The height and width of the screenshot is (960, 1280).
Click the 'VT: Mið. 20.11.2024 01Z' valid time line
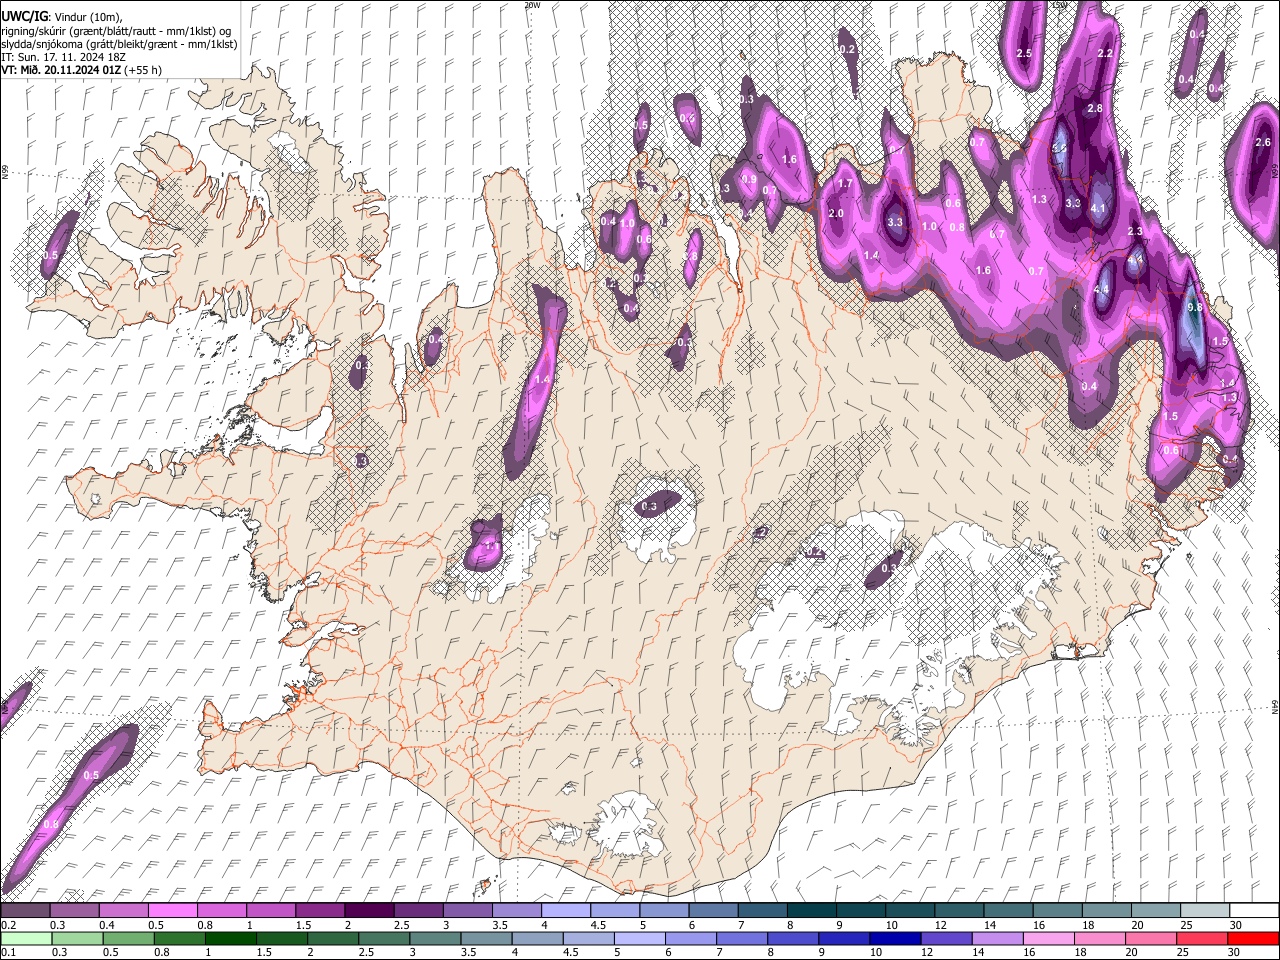[x=81, y=70]
